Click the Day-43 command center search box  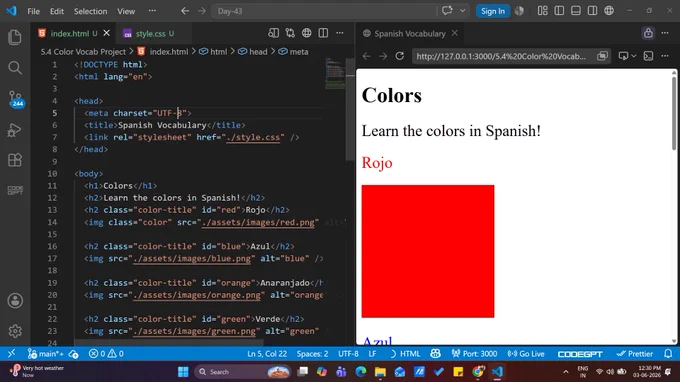324,11
